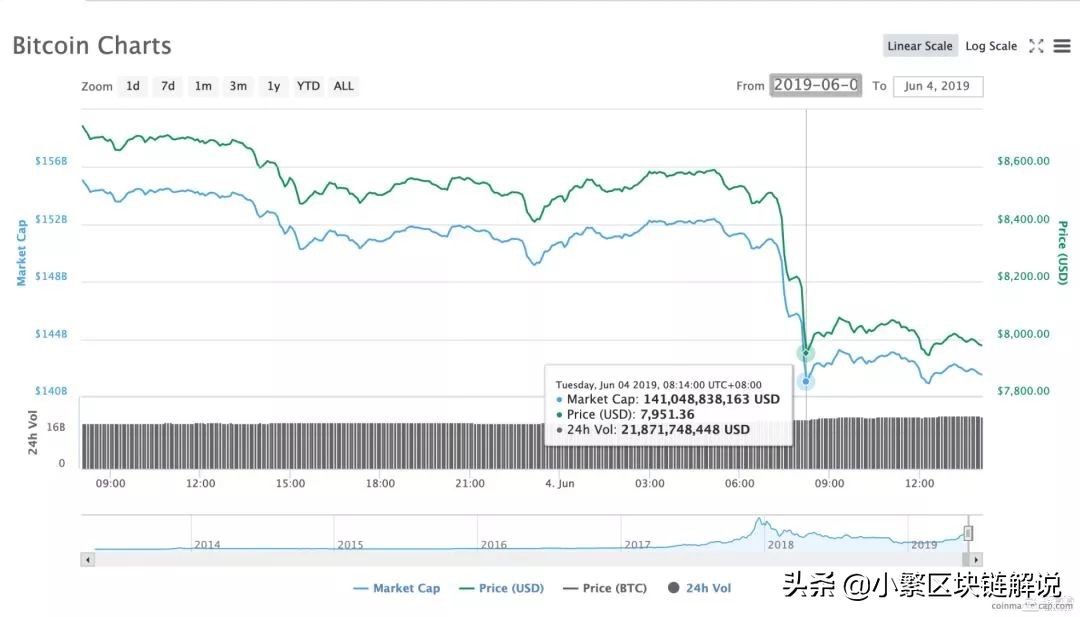Image resolution: width=1080 pixels, height=617 pixels.
Task: Select the 1d zoom tab
Action: (x=133, y=86)
